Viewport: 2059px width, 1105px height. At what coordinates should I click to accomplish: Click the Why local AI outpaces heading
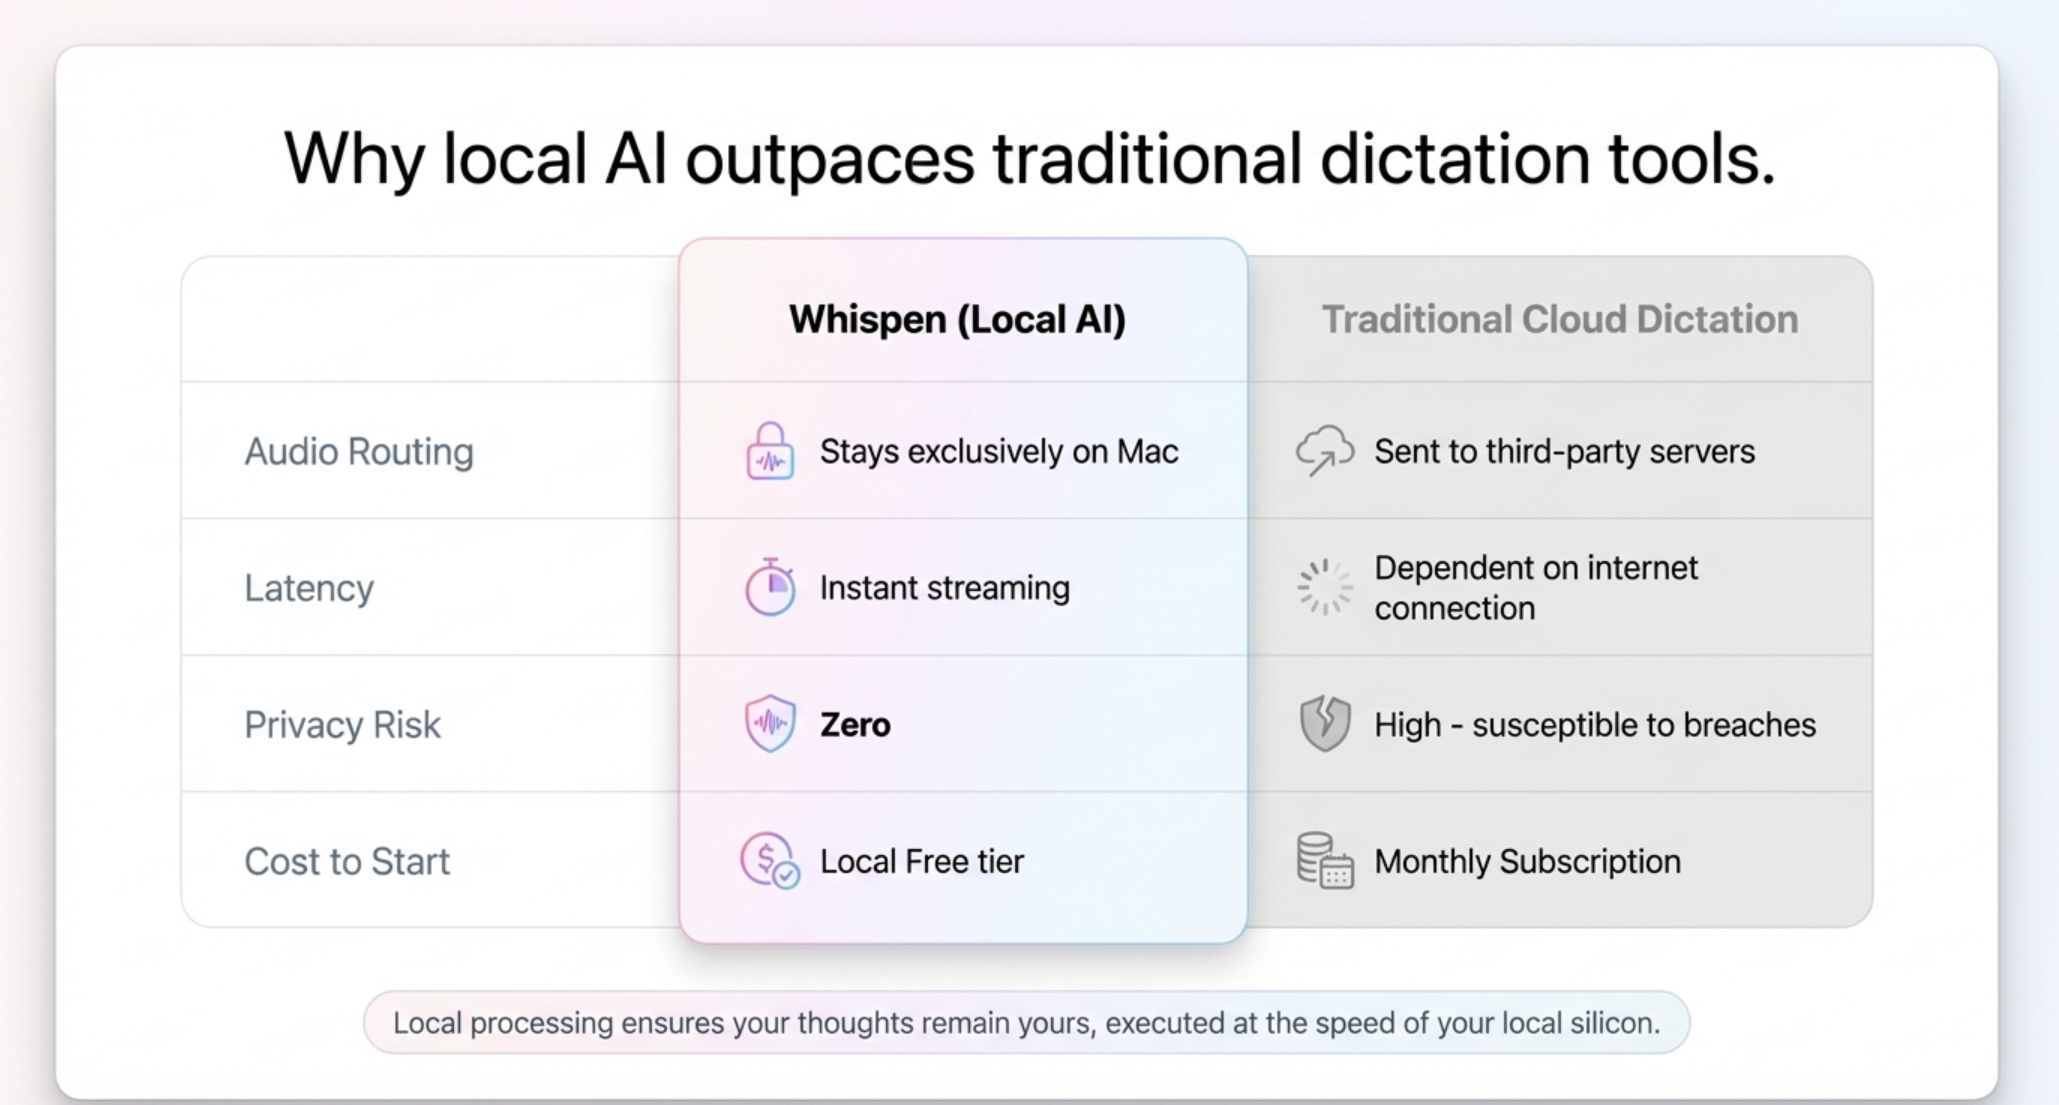pos(1029,160)
